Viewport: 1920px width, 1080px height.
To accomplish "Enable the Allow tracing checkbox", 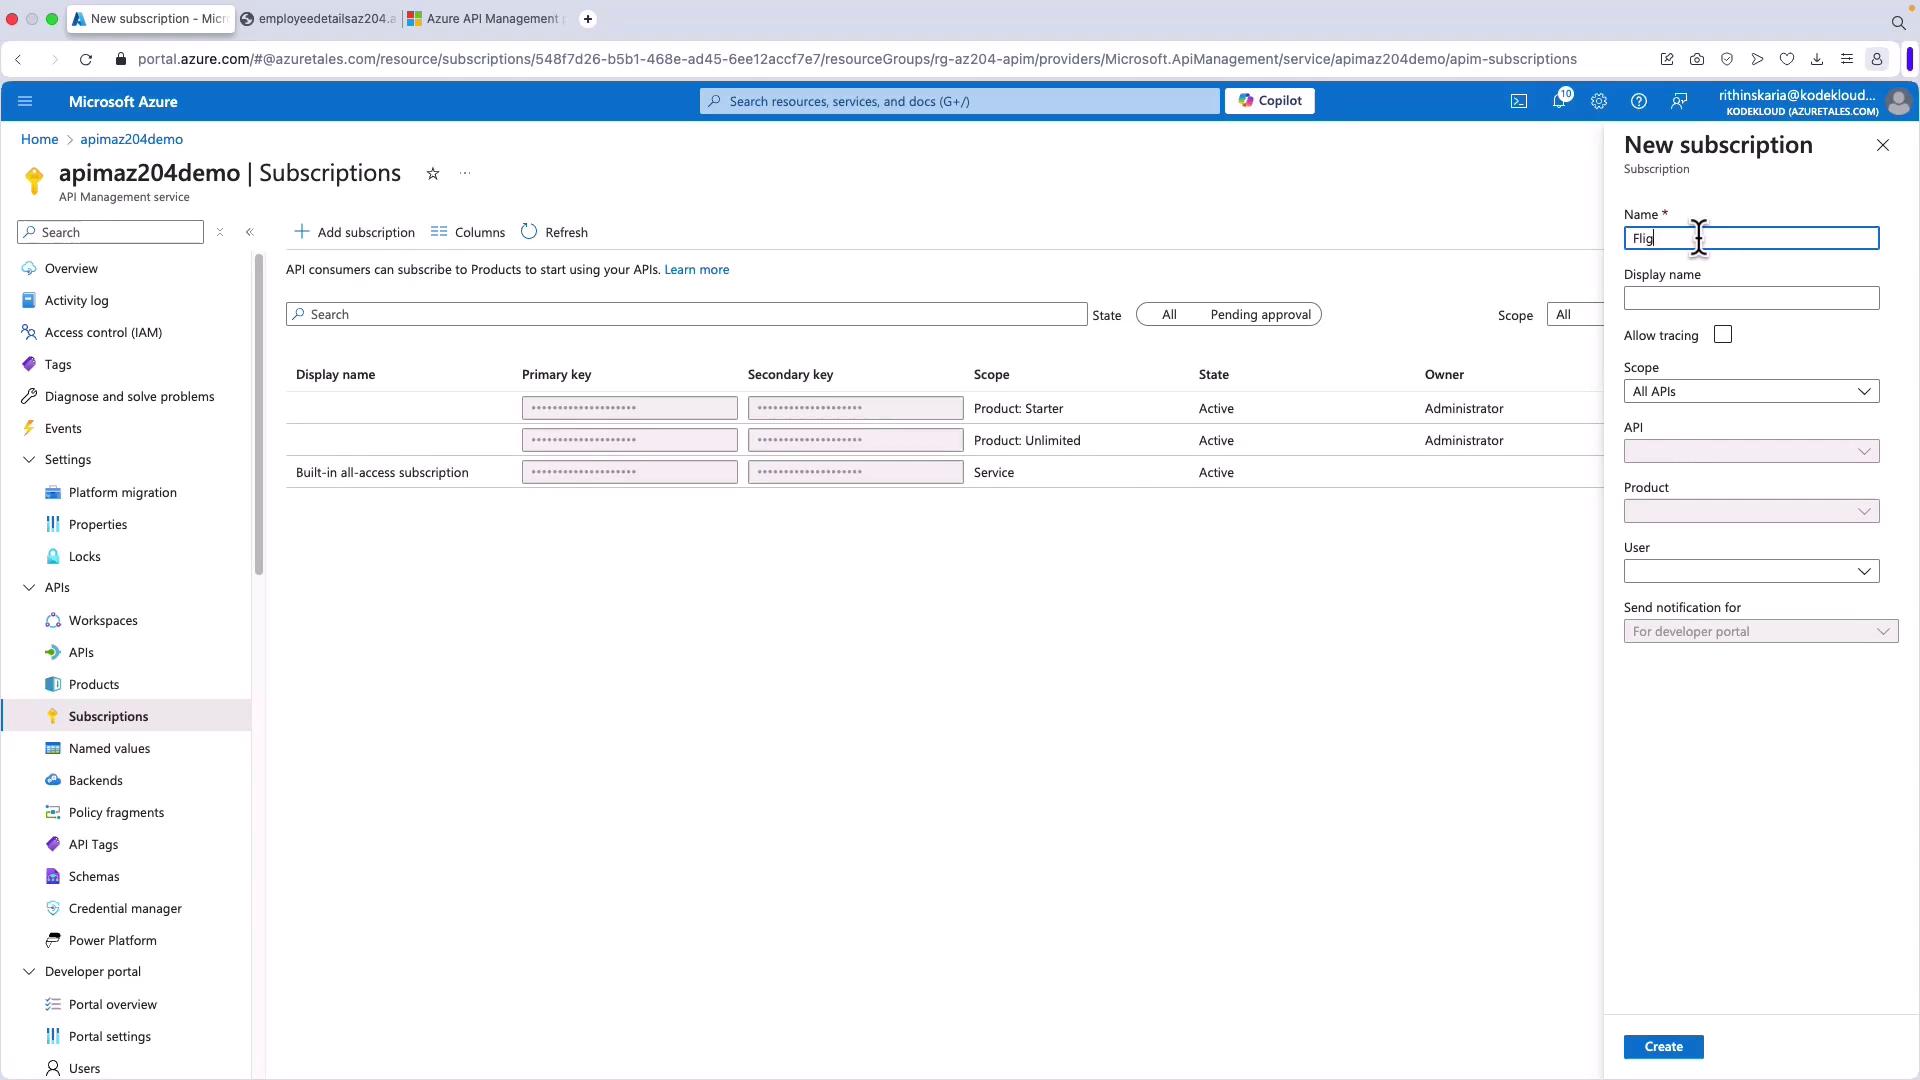I will [1722, 335].
